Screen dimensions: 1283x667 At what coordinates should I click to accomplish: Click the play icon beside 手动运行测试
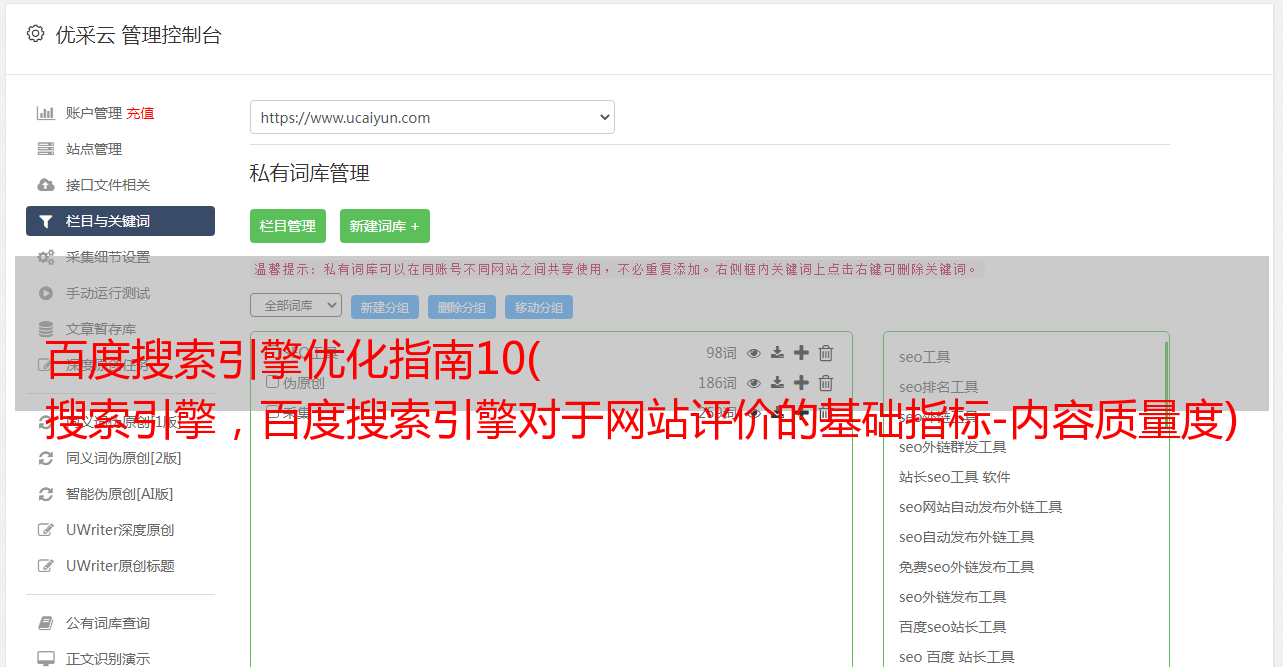(46, 293)
